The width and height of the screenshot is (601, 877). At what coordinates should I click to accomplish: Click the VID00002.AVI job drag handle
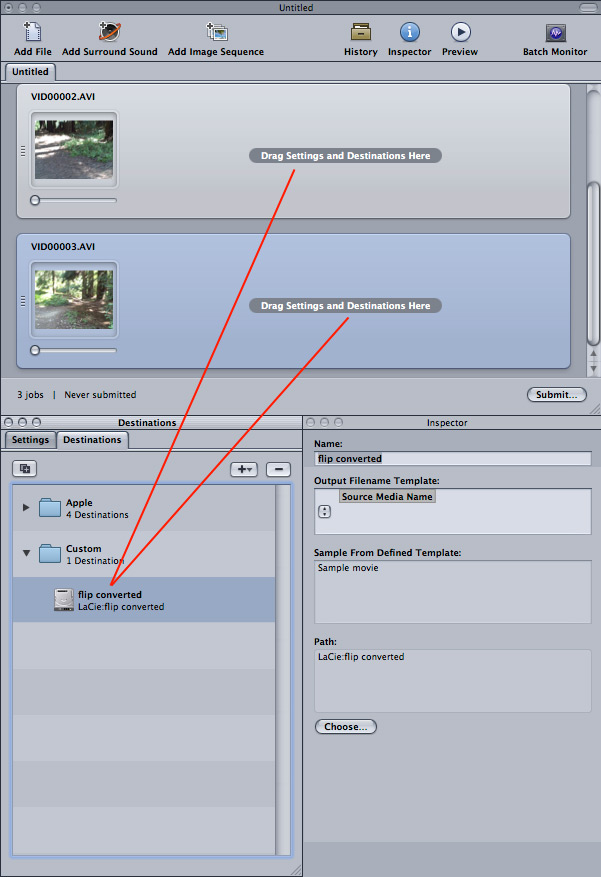(x=23, y=151)
